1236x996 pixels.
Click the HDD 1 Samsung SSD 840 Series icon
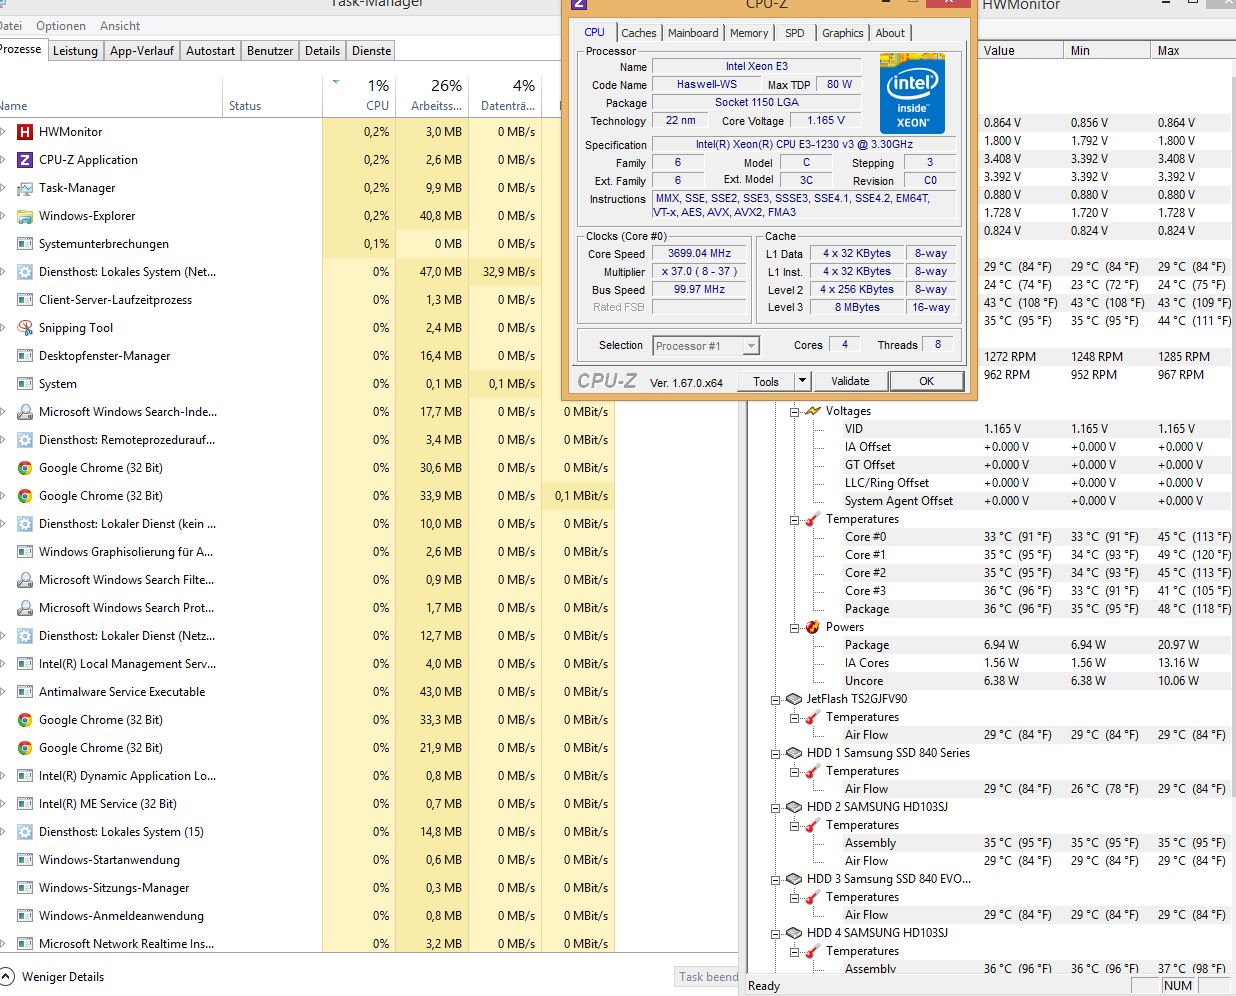point(793,753)
